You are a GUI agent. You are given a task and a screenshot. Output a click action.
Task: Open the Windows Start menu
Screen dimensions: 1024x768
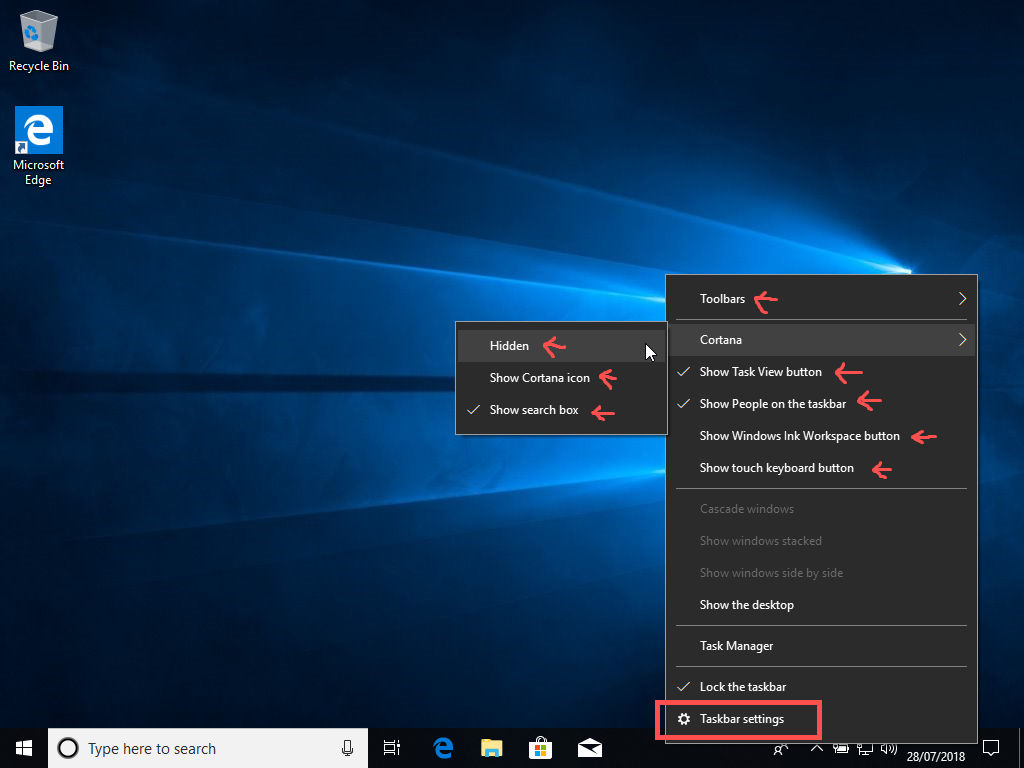[24, 748]
